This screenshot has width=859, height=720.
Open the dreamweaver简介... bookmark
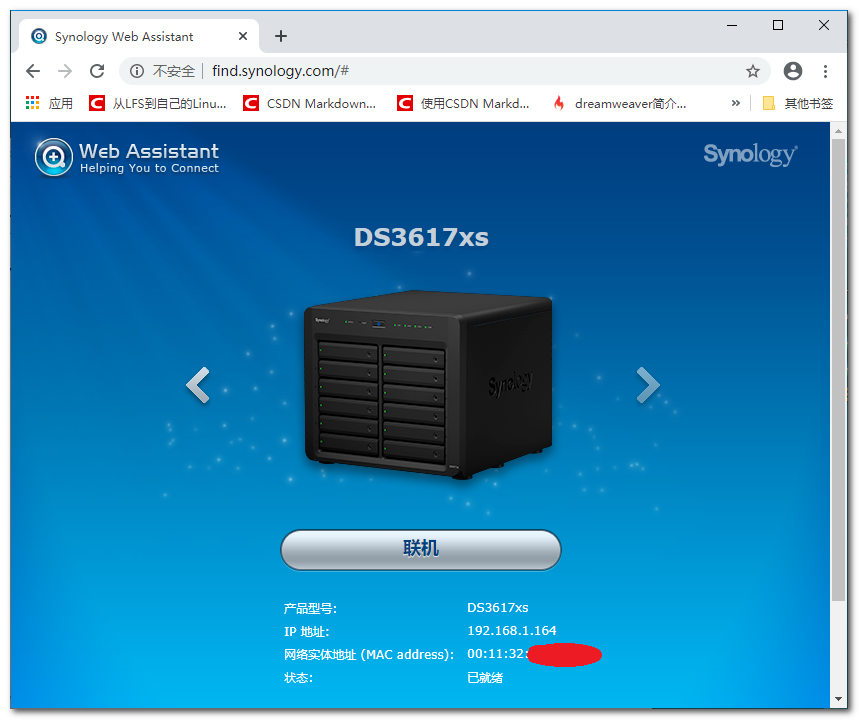point(620,103)
